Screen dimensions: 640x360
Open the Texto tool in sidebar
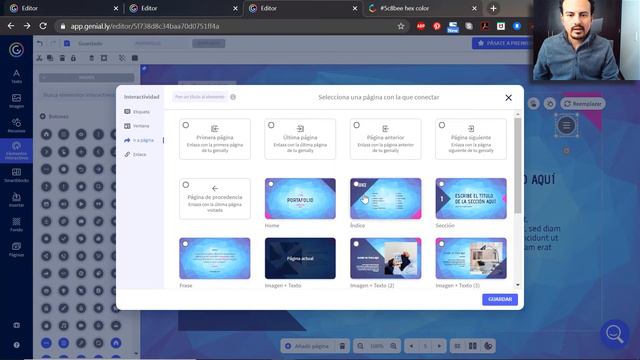(16, 76)
